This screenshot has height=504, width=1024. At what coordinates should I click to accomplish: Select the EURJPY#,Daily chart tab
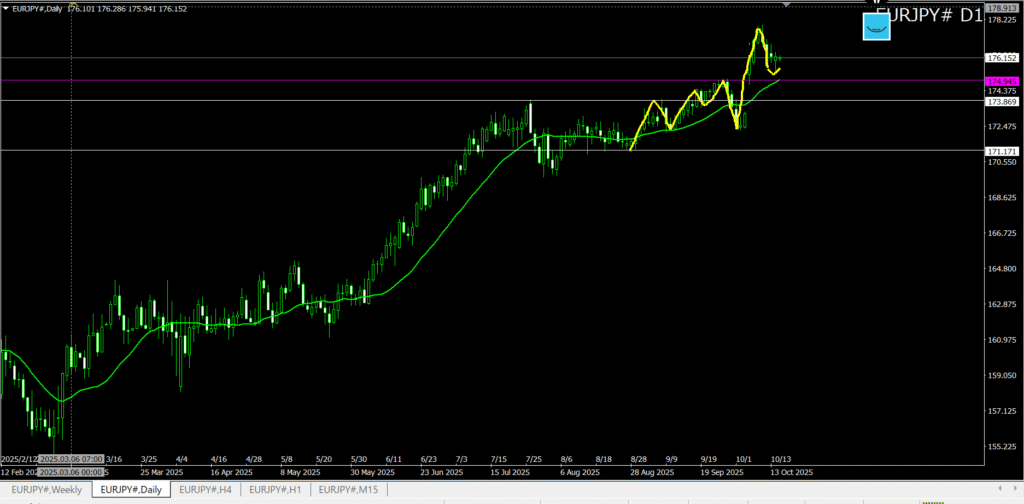[130, 489]
